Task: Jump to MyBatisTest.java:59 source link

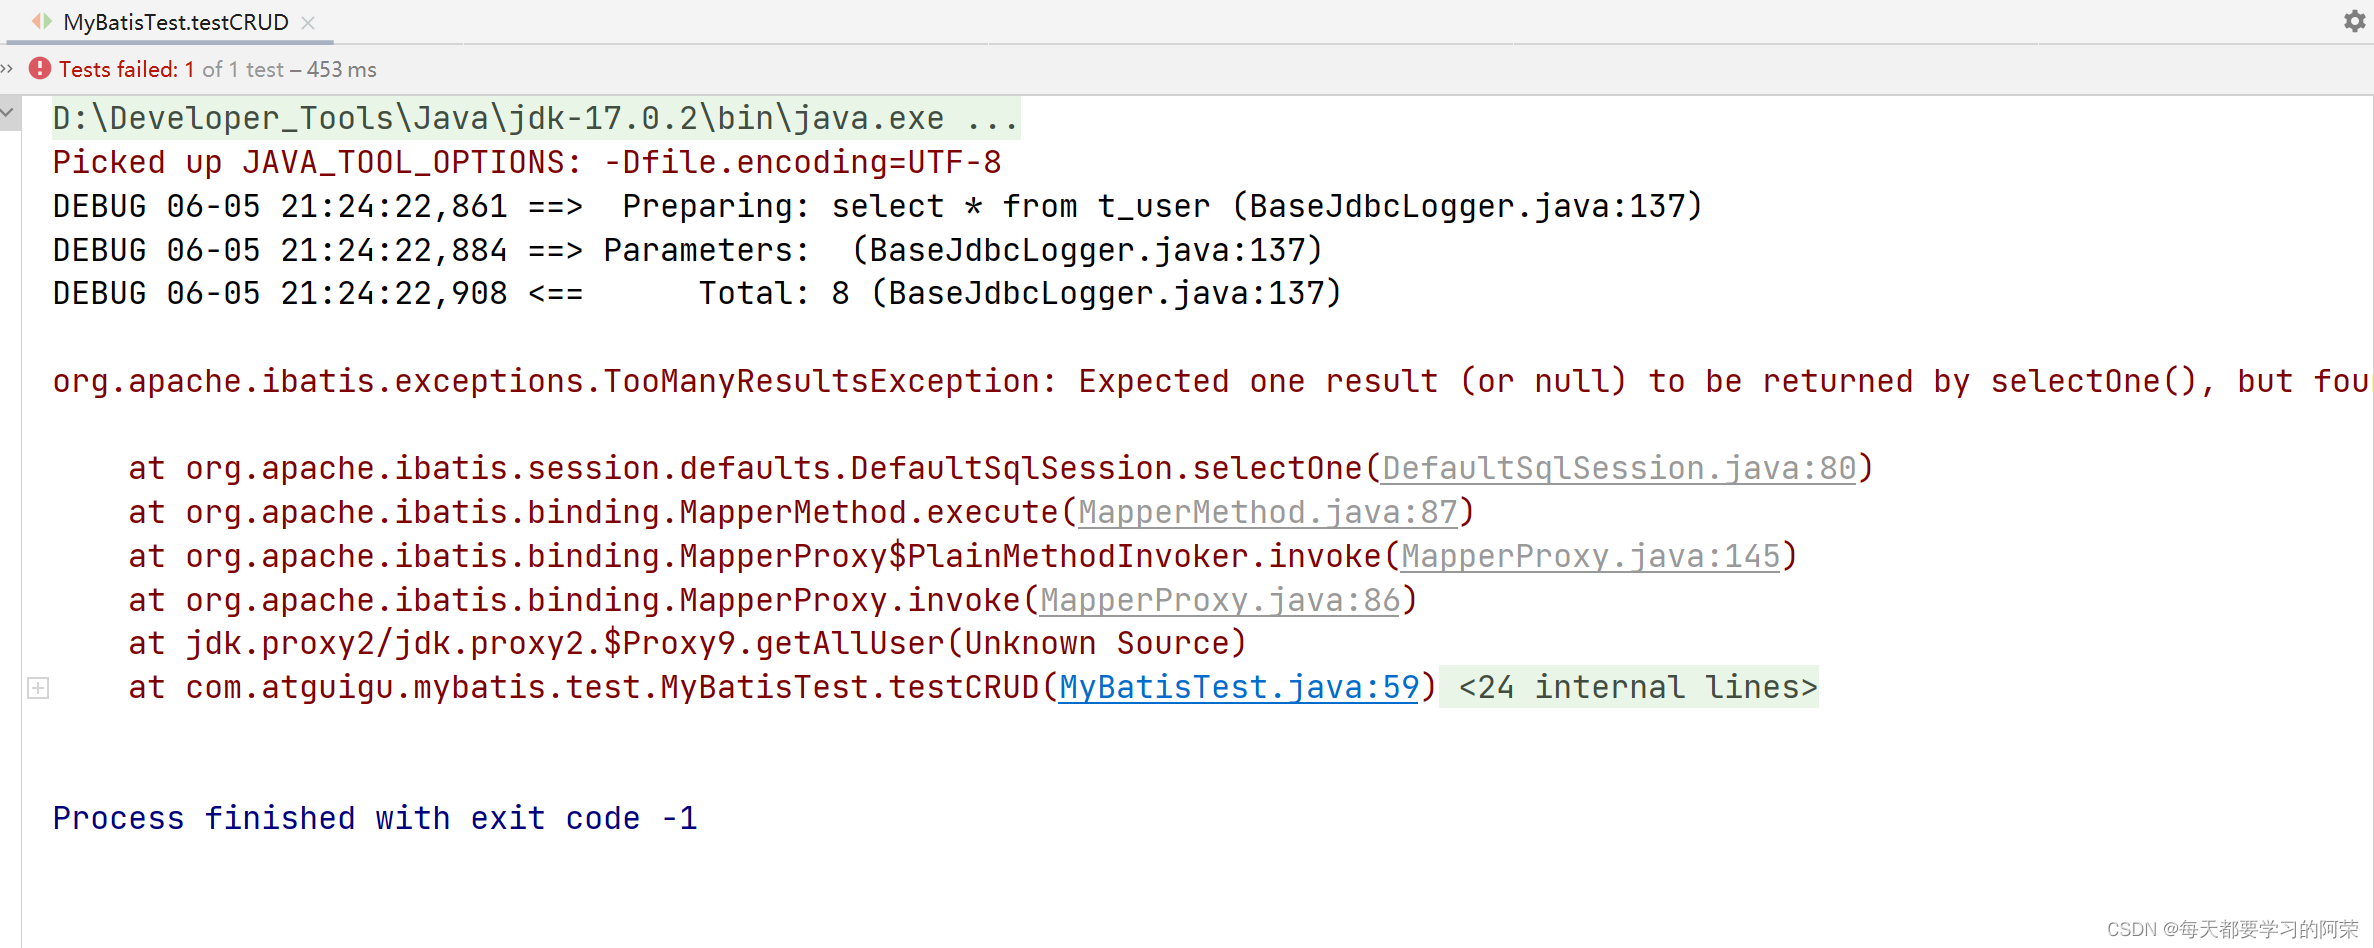Action: point(1239,687)
